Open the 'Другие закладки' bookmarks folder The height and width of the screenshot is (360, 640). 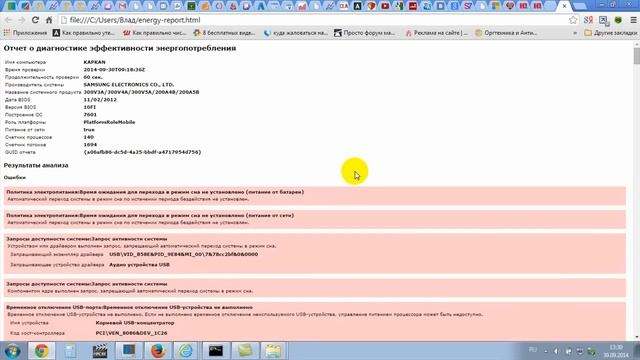[x=611, y=33]
